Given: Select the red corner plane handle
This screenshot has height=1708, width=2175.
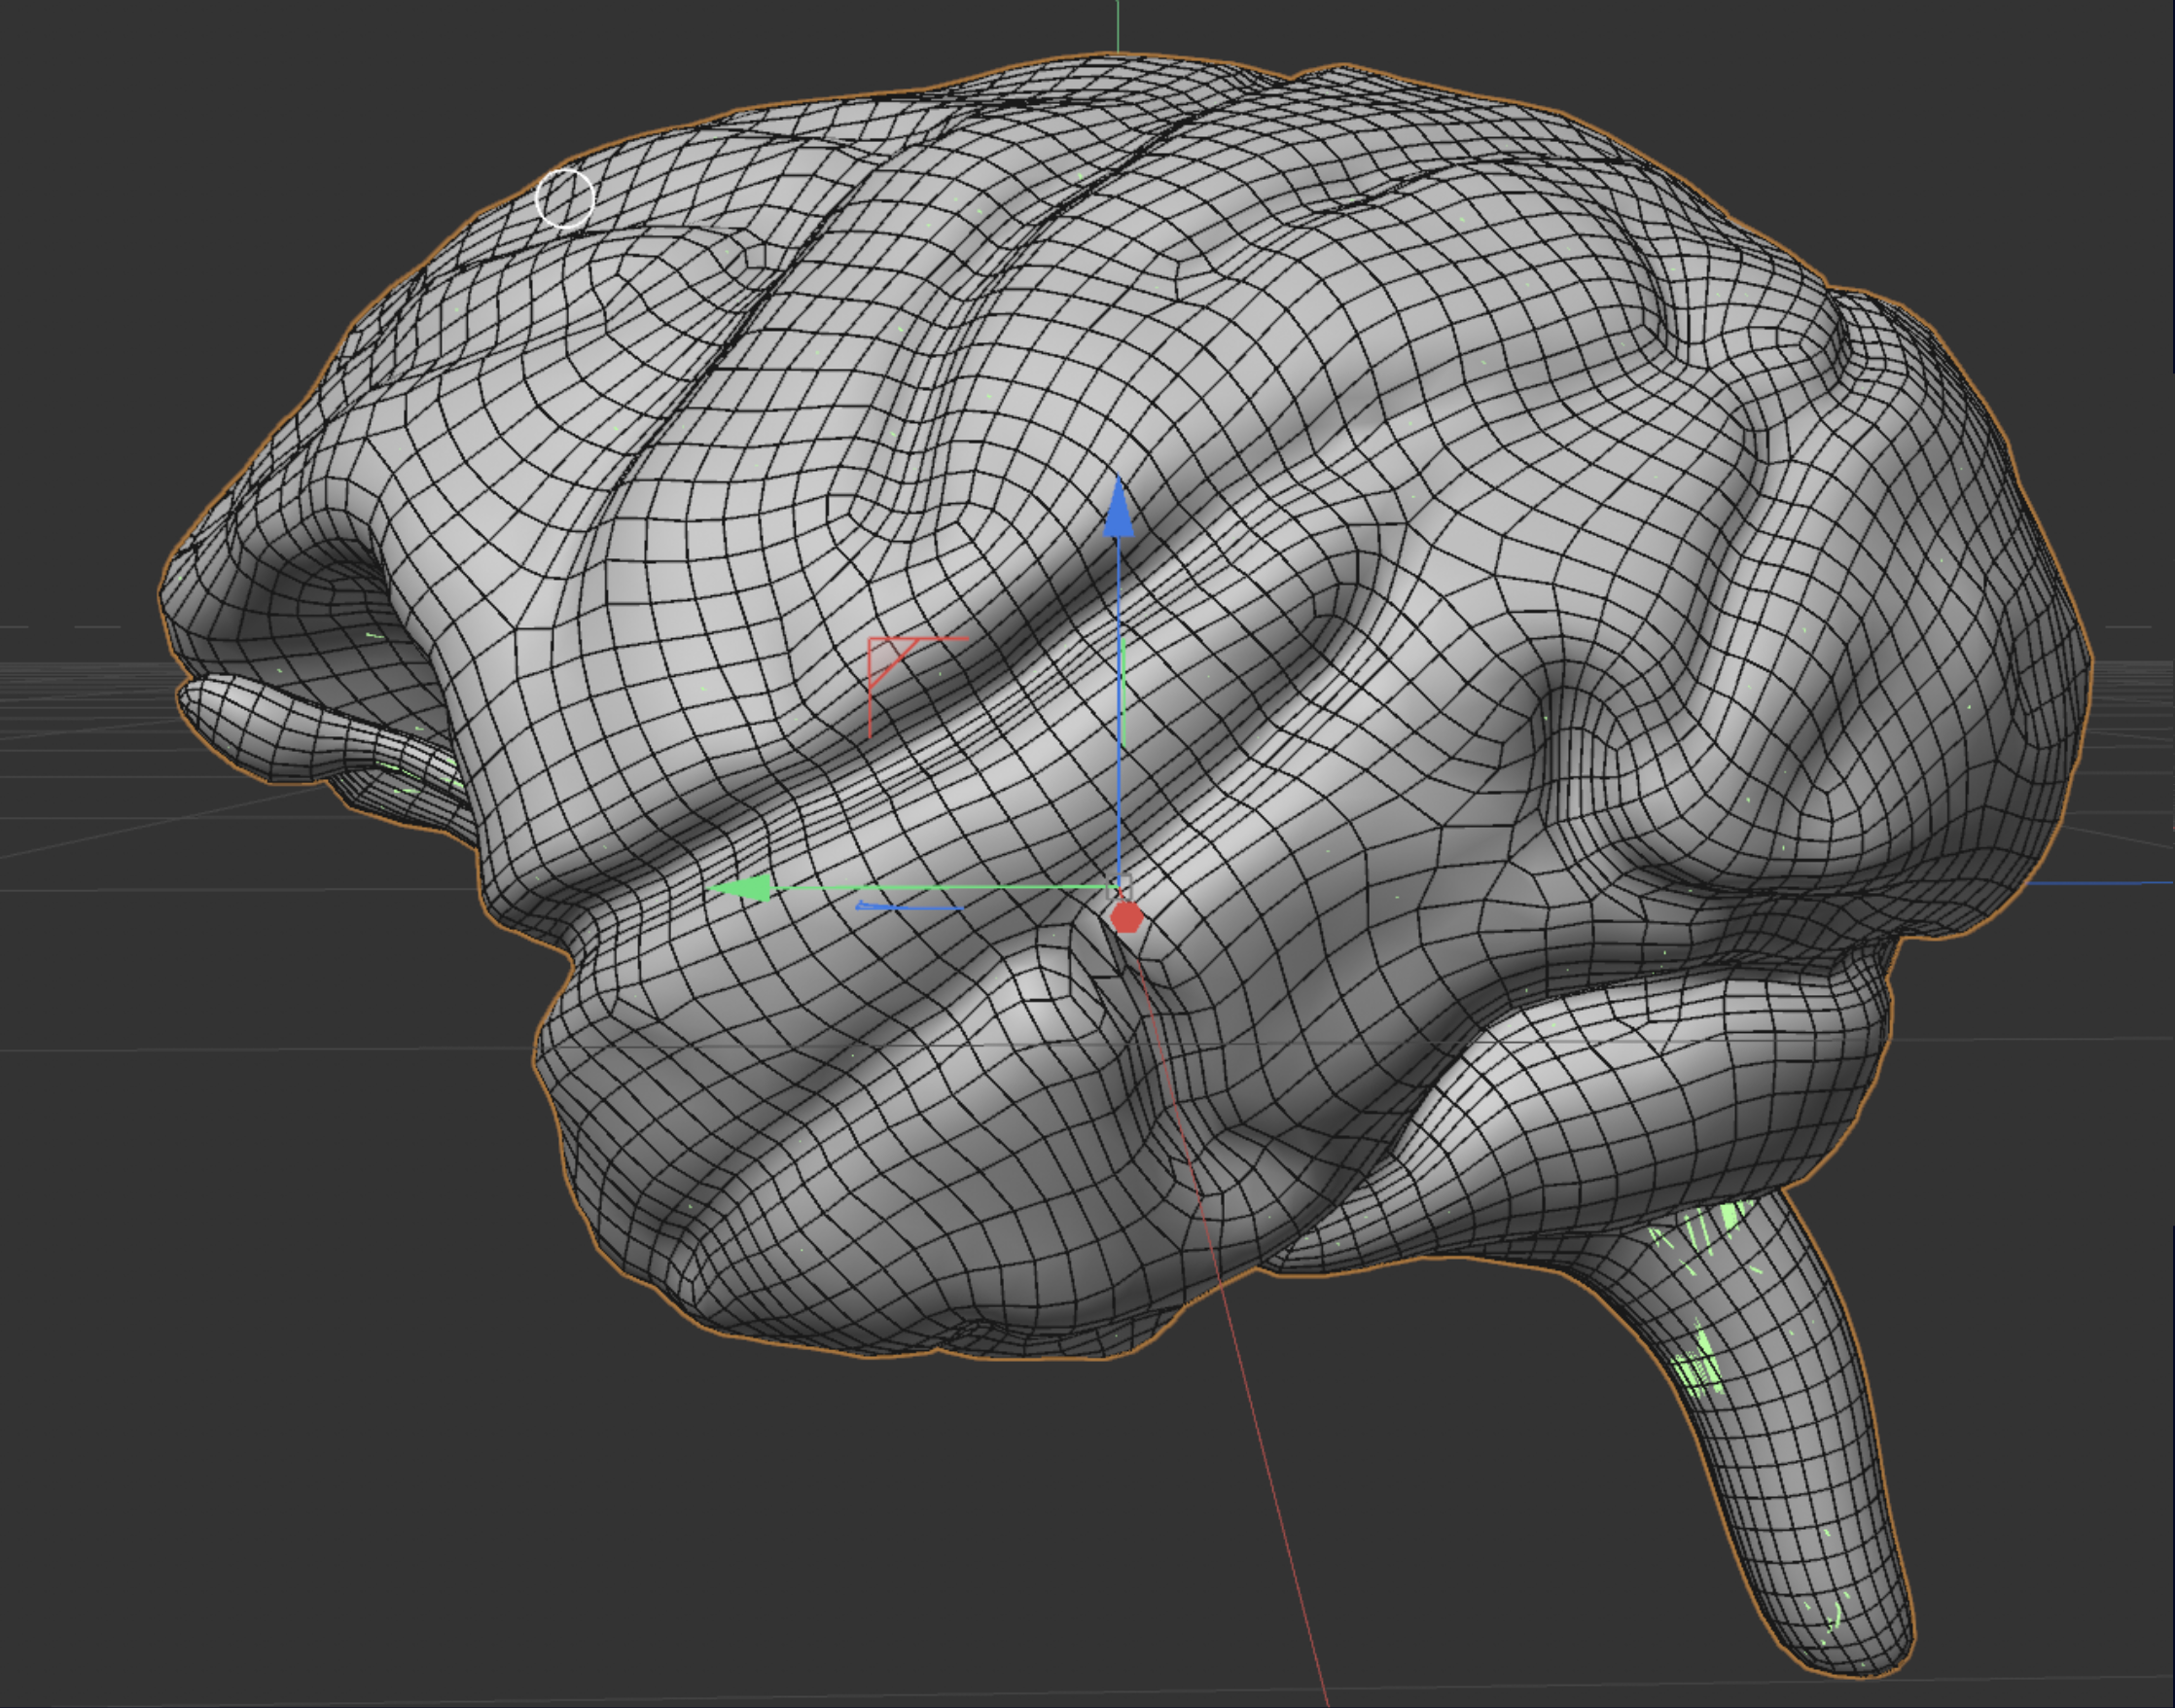Looking at the screenshot, I should point(884,656).
